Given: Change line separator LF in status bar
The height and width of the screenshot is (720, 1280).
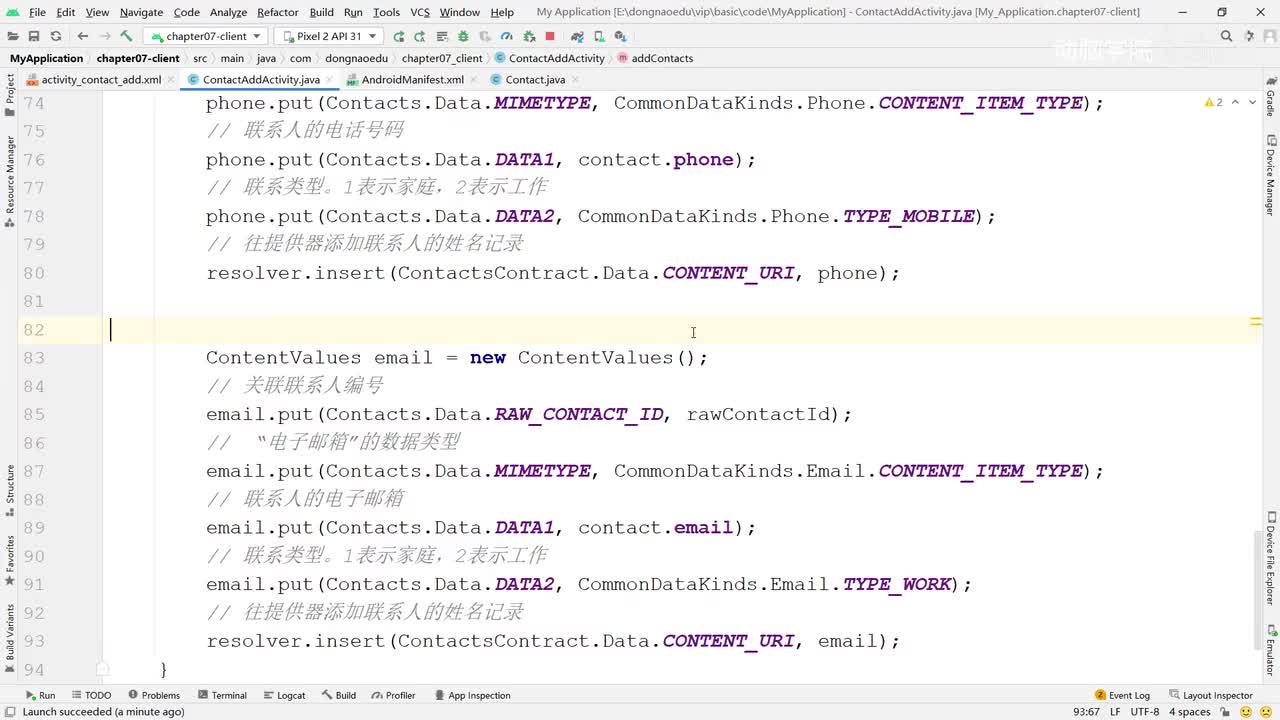Looking at the screenshot, I should (1116, 712).
